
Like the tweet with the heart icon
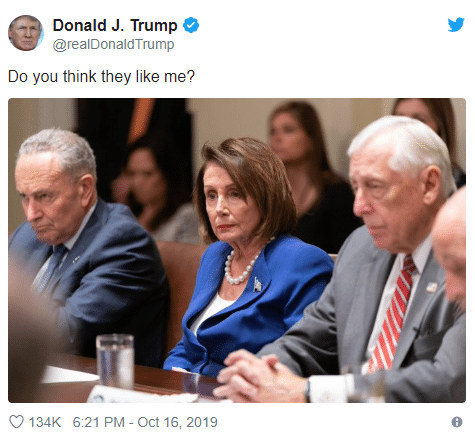coord(16,422)
